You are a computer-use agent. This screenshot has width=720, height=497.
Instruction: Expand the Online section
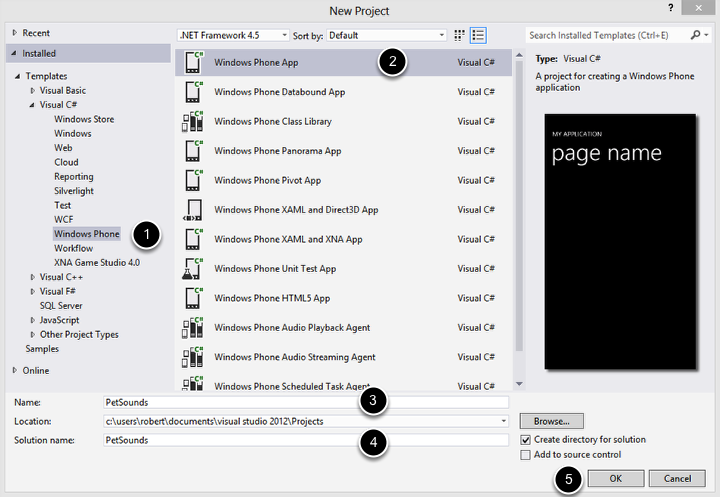15,370
